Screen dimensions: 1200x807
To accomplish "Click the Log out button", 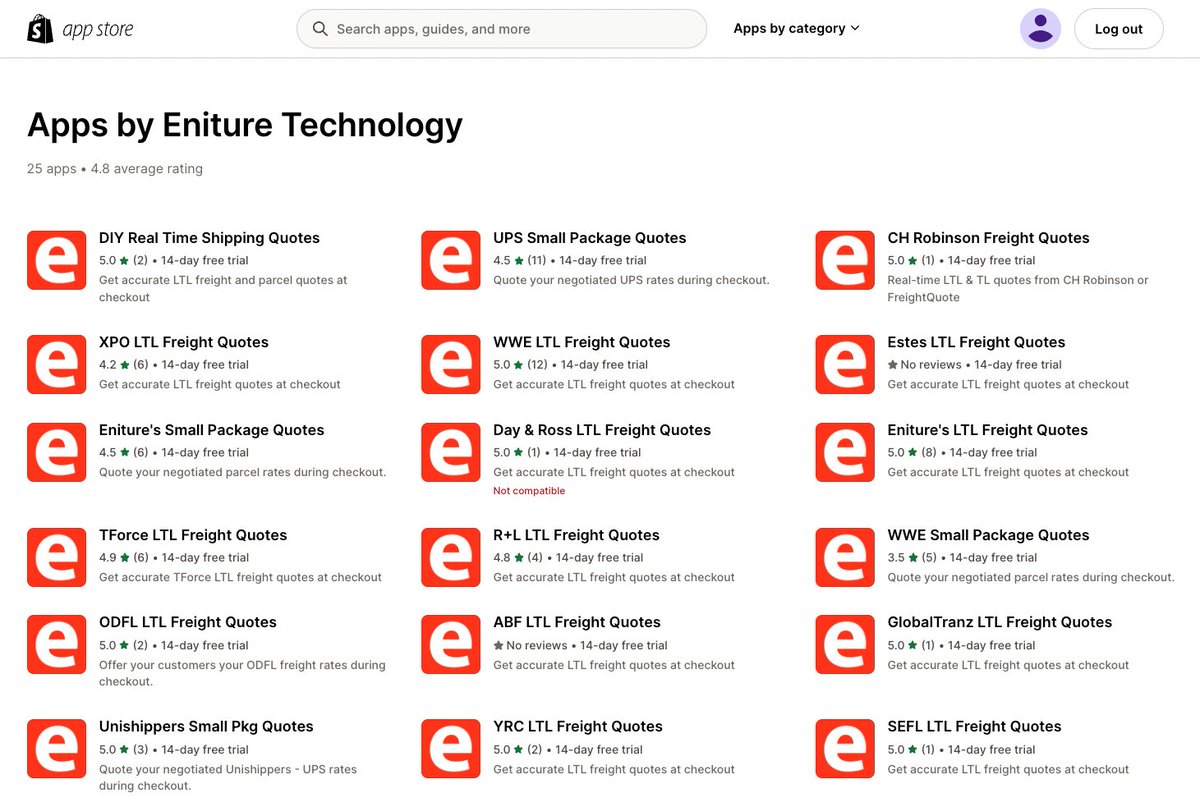I will [x=1118, y=29].
